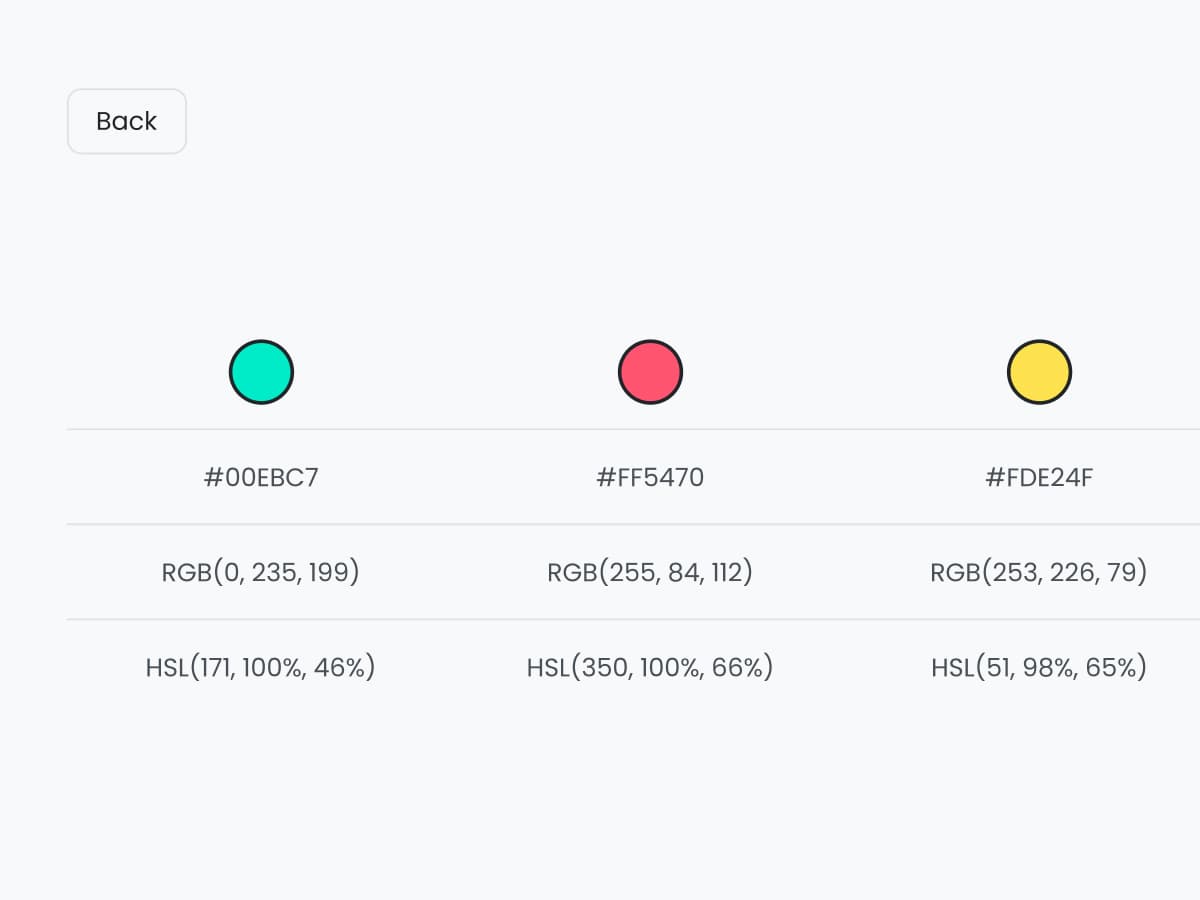Click the Back button
1200x900 pixels.
[127, 121]
